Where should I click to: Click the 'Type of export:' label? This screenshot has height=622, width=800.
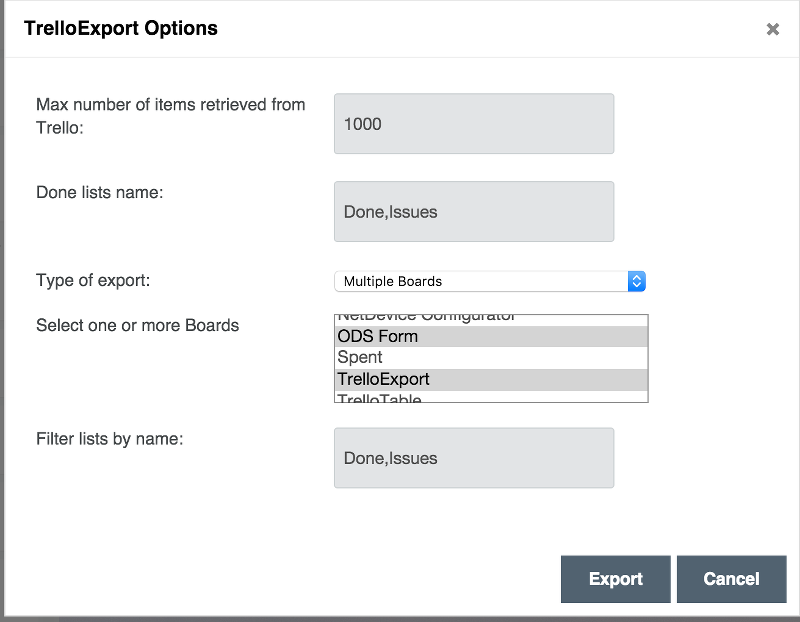point(93,280)
